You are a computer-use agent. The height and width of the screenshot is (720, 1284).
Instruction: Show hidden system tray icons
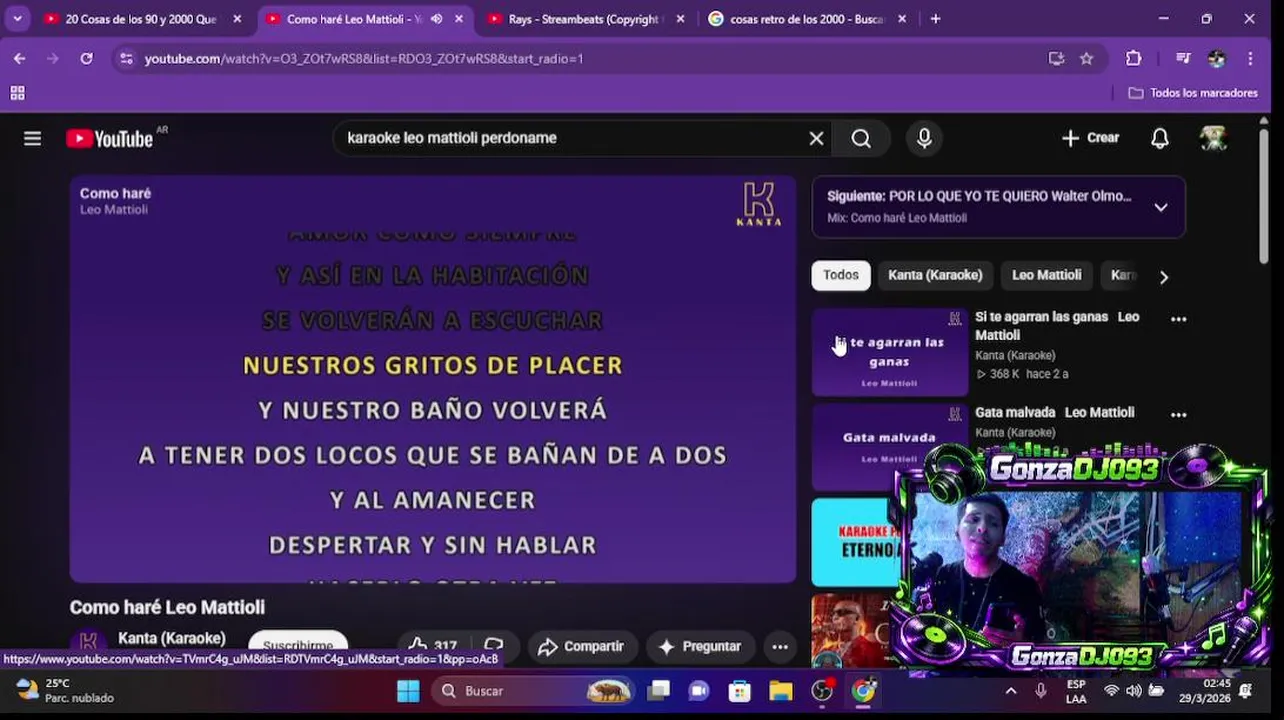pos(1010,691)
